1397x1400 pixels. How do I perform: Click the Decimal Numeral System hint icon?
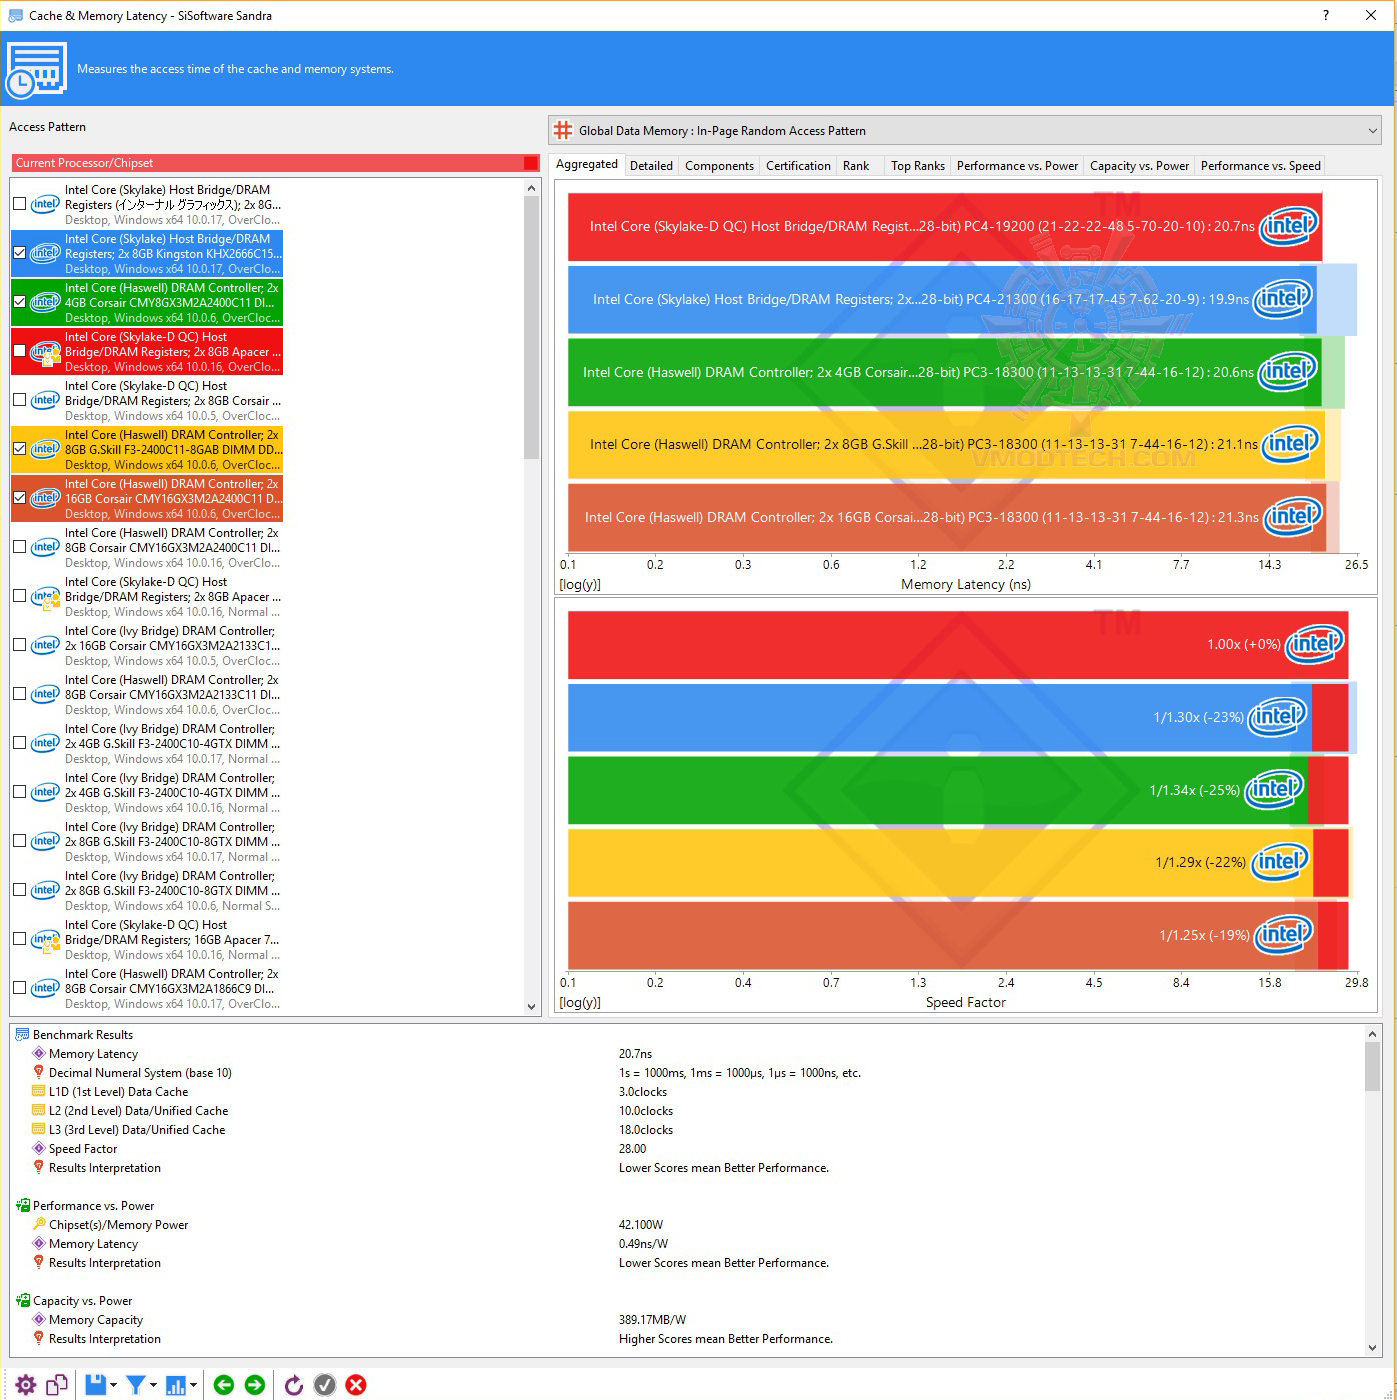pyautogui.click(x=39, y=1073)
